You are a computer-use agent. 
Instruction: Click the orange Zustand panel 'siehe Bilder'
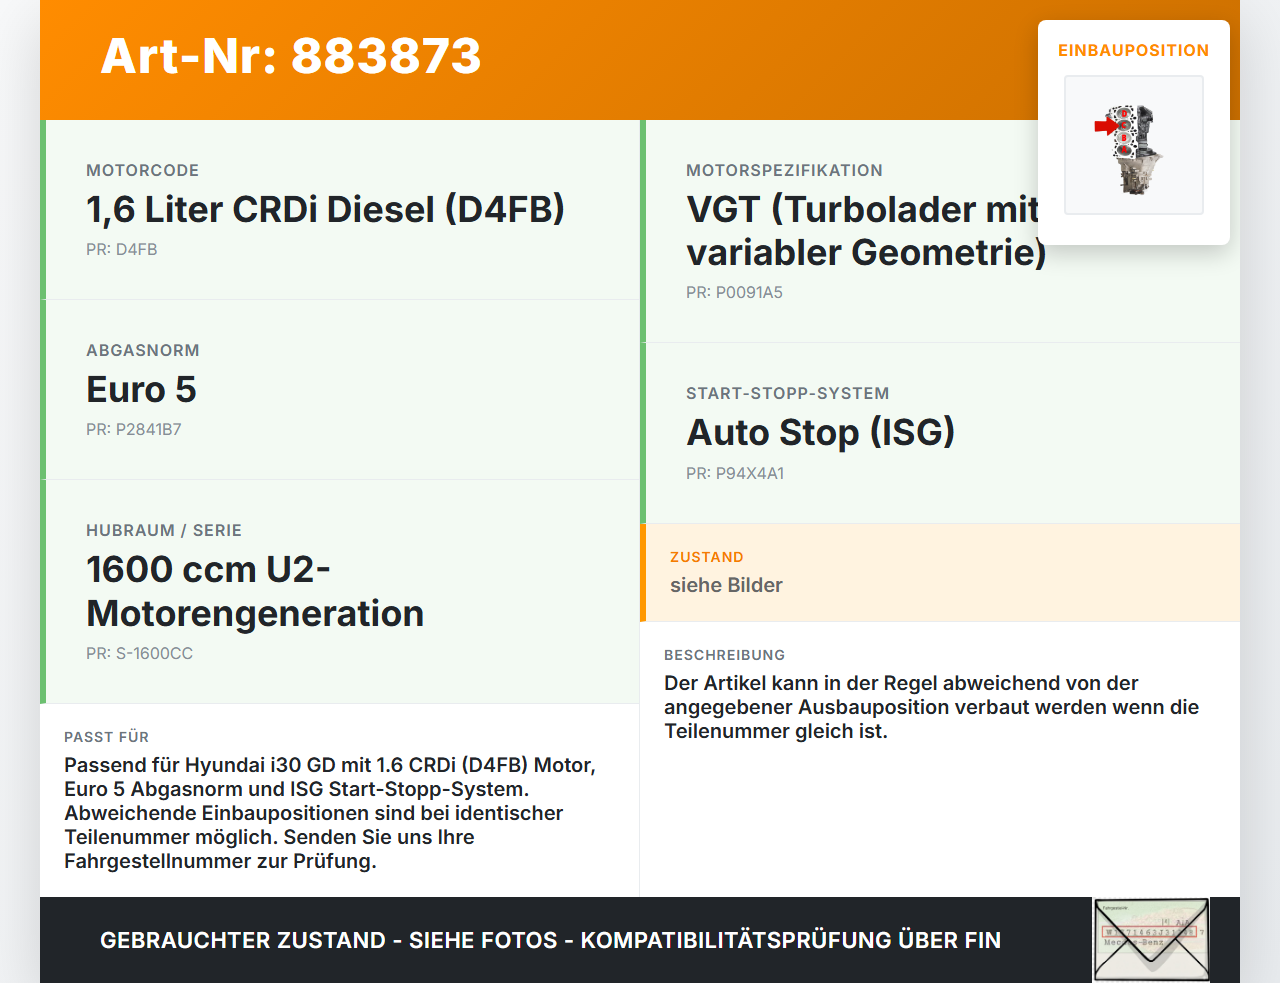940,572
